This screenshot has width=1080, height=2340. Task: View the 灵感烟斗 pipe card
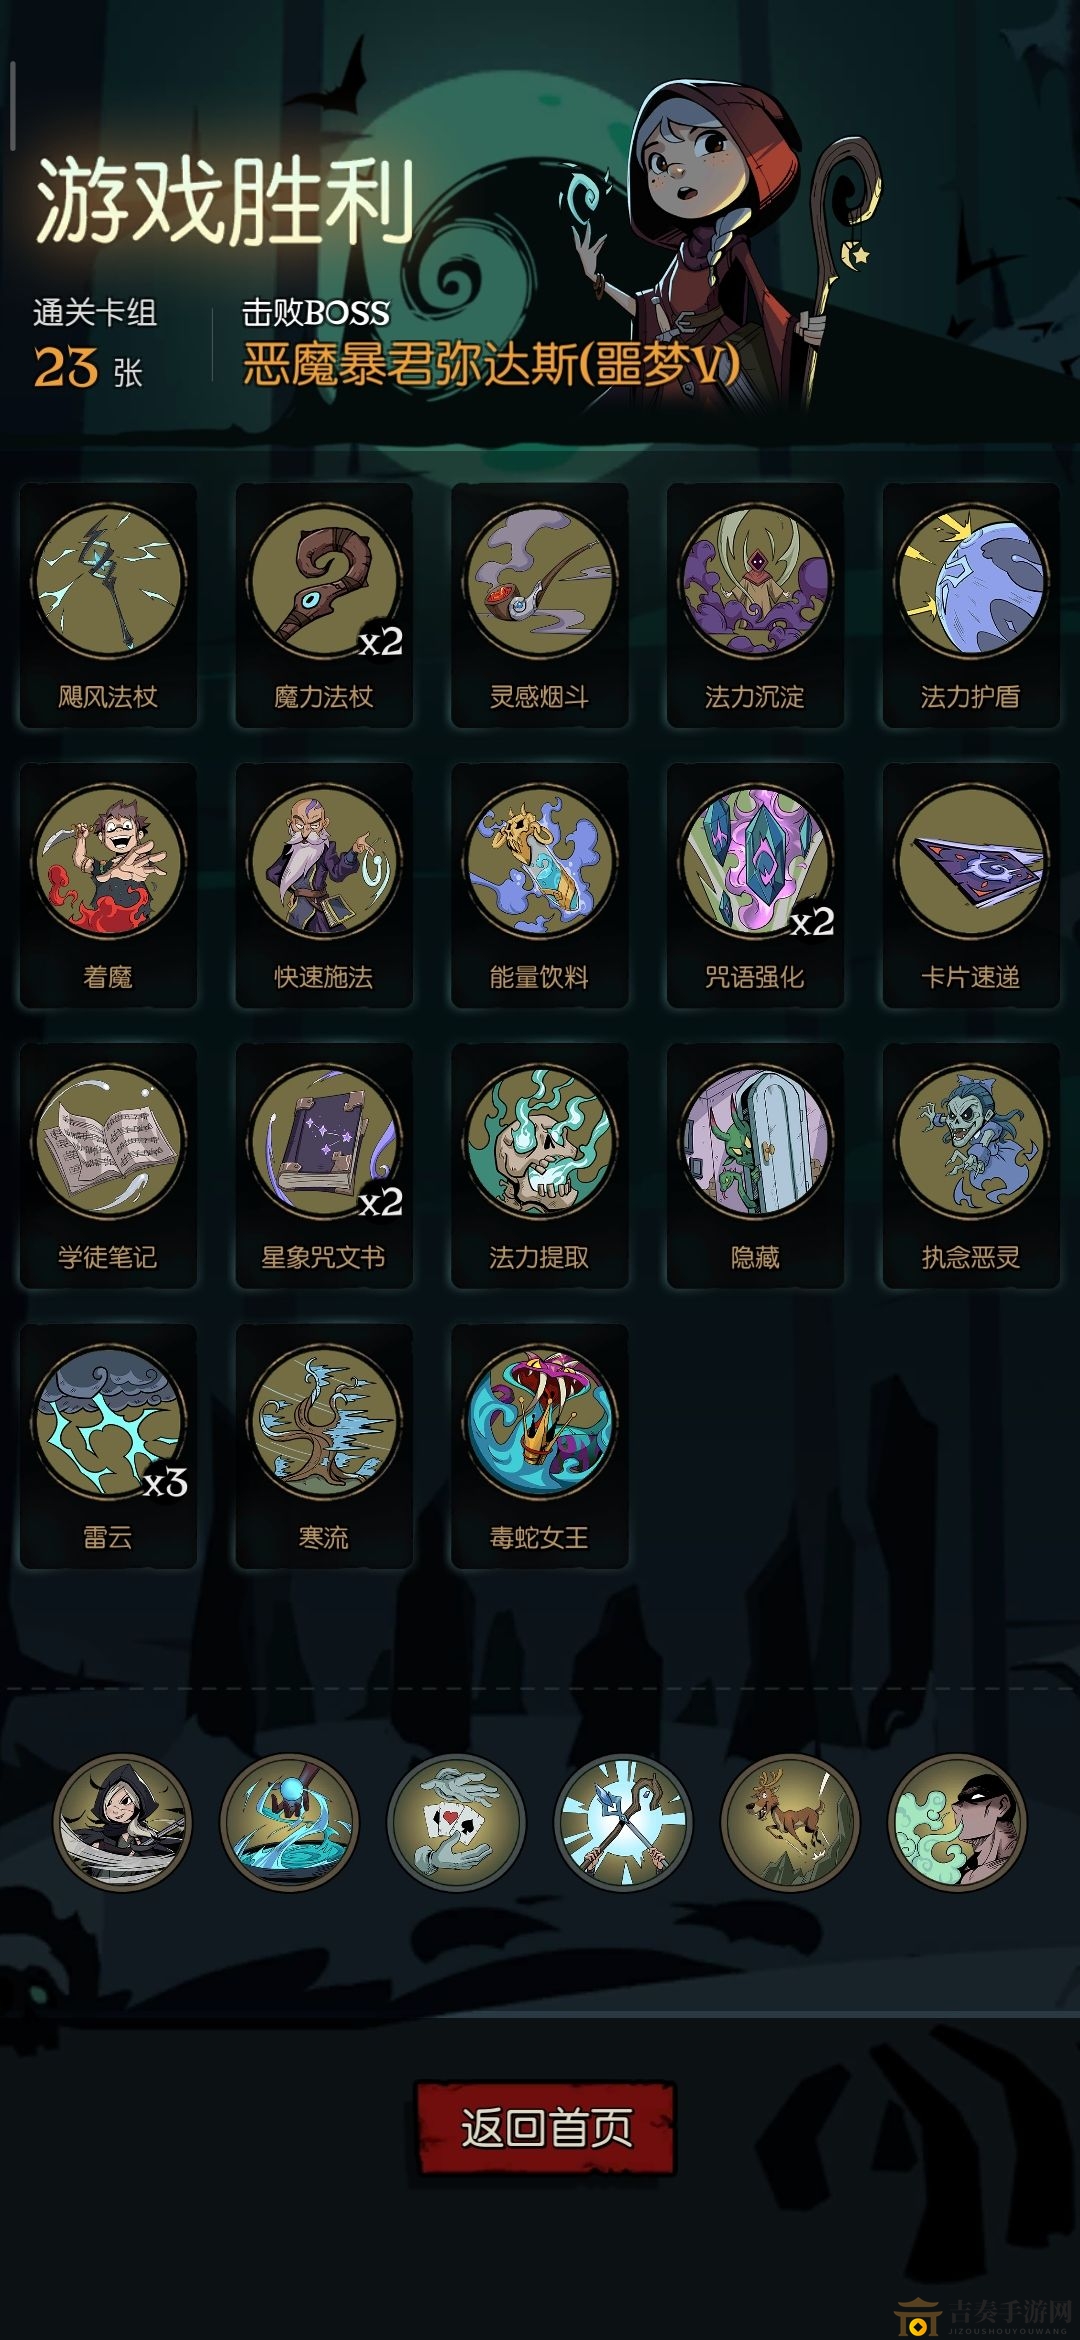point(540,605)
